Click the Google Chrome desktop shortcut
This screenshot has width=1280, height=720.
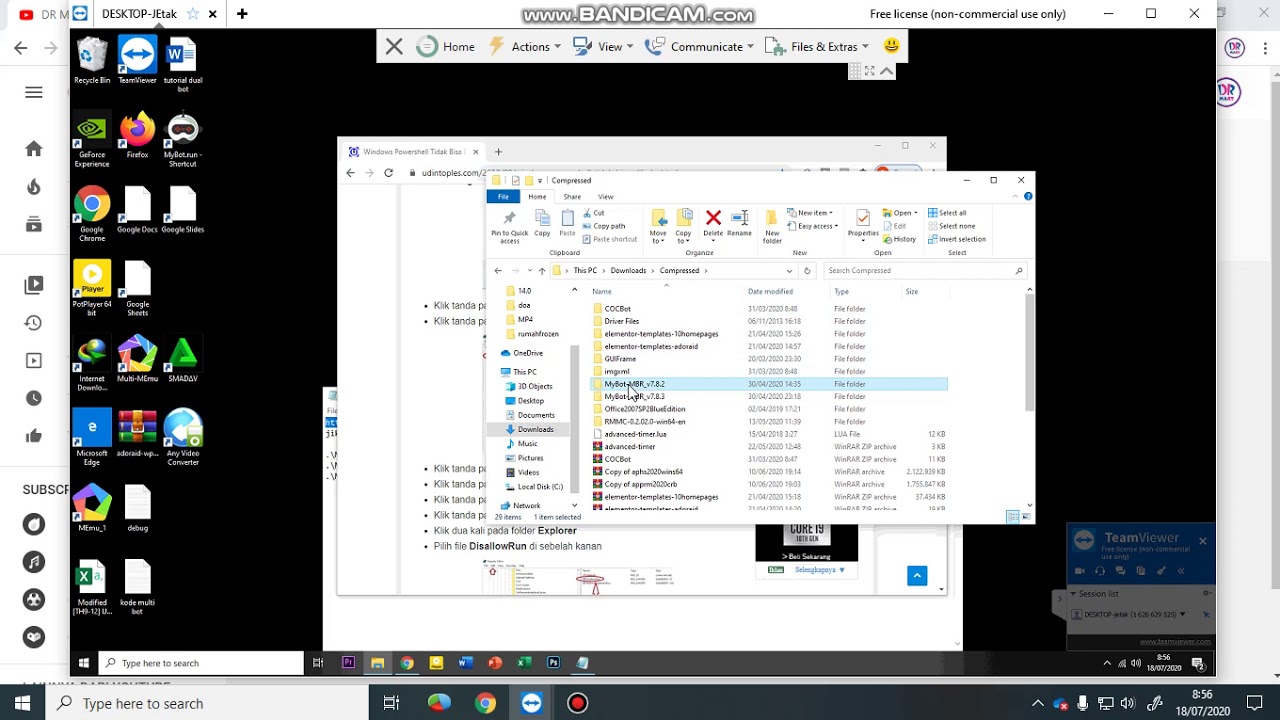(92, 214)
